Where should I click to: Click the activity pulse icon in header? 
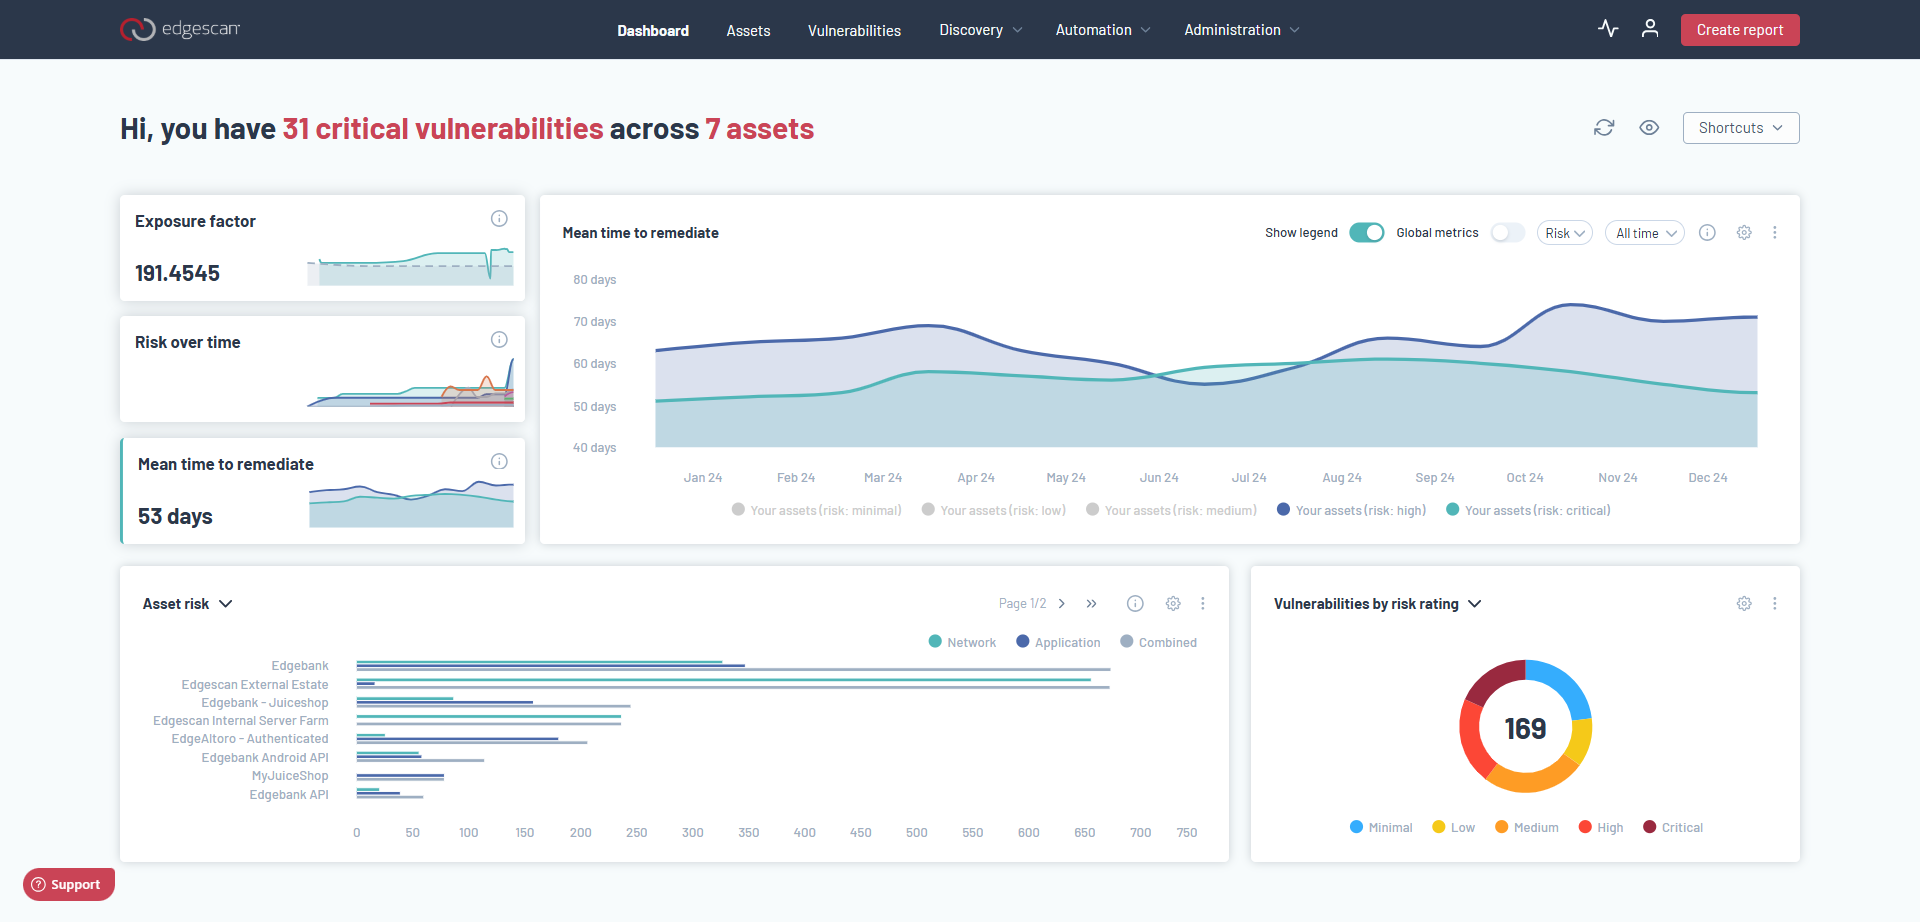pos(1608,29)
